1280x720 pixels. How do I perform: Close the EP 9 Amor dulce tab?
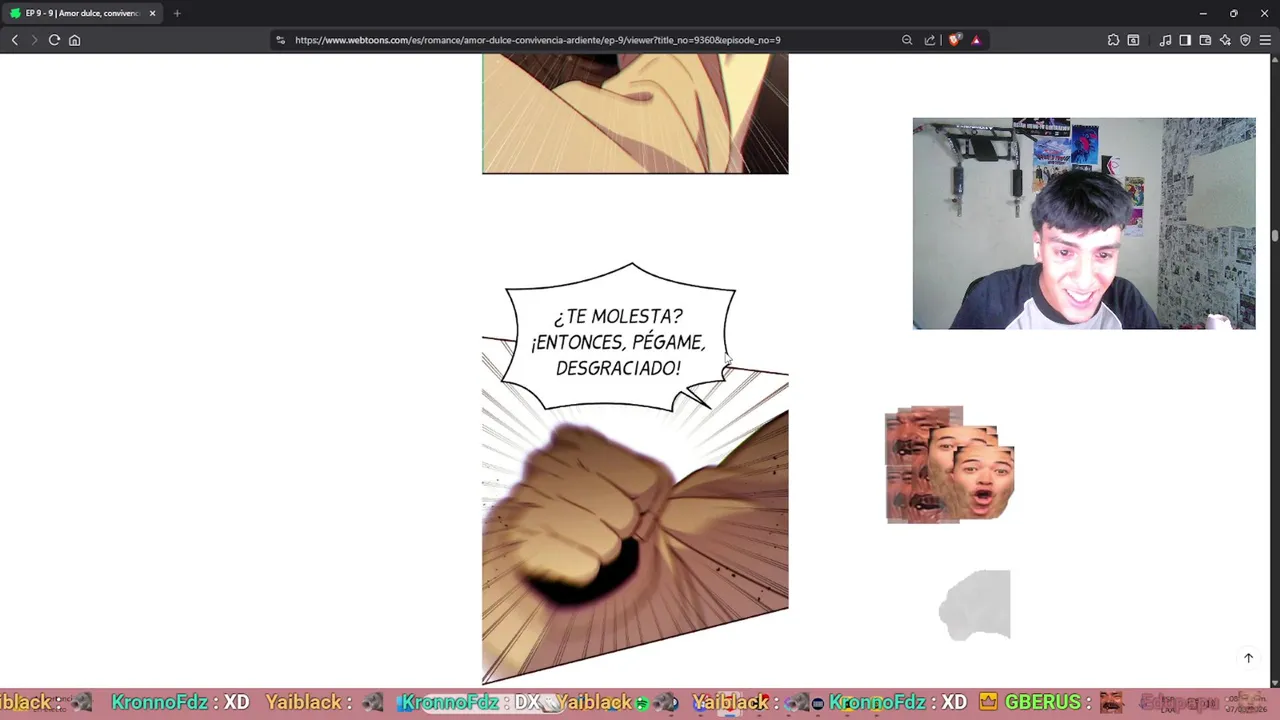pyautogui.click(x=152, y=13)
